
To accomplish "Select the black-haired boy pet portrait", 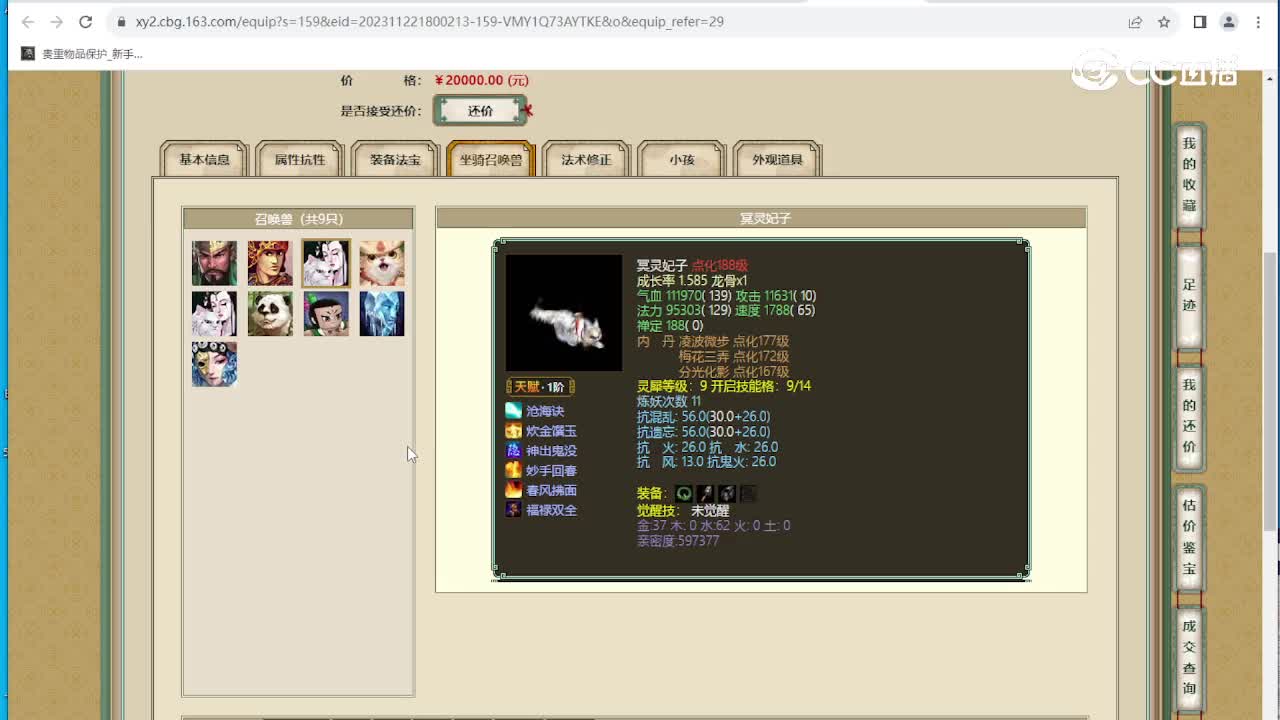I will tap(326, 314).
